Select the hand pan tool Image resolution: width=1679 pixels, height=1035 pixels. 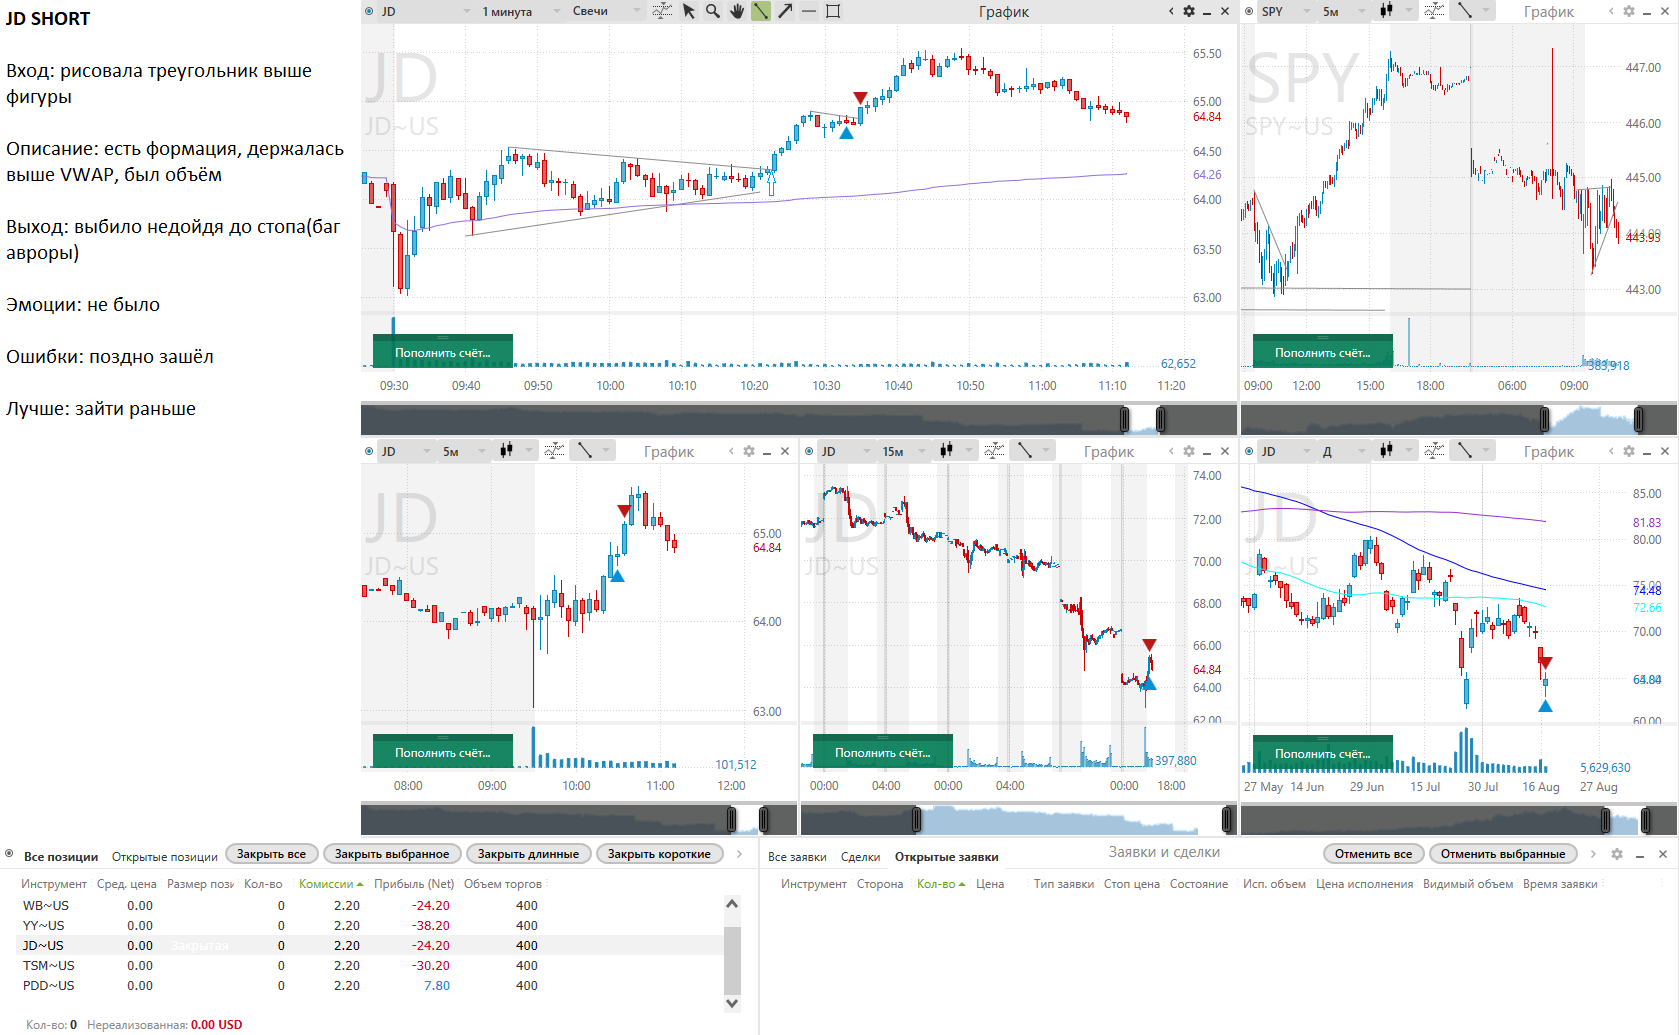click(737, 11)
